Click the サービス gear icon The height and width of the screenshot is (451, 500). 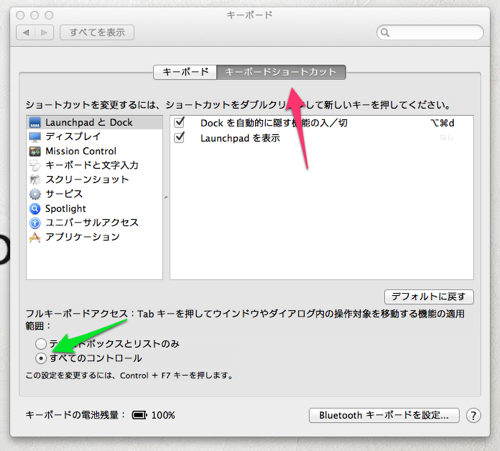point(35,194)
